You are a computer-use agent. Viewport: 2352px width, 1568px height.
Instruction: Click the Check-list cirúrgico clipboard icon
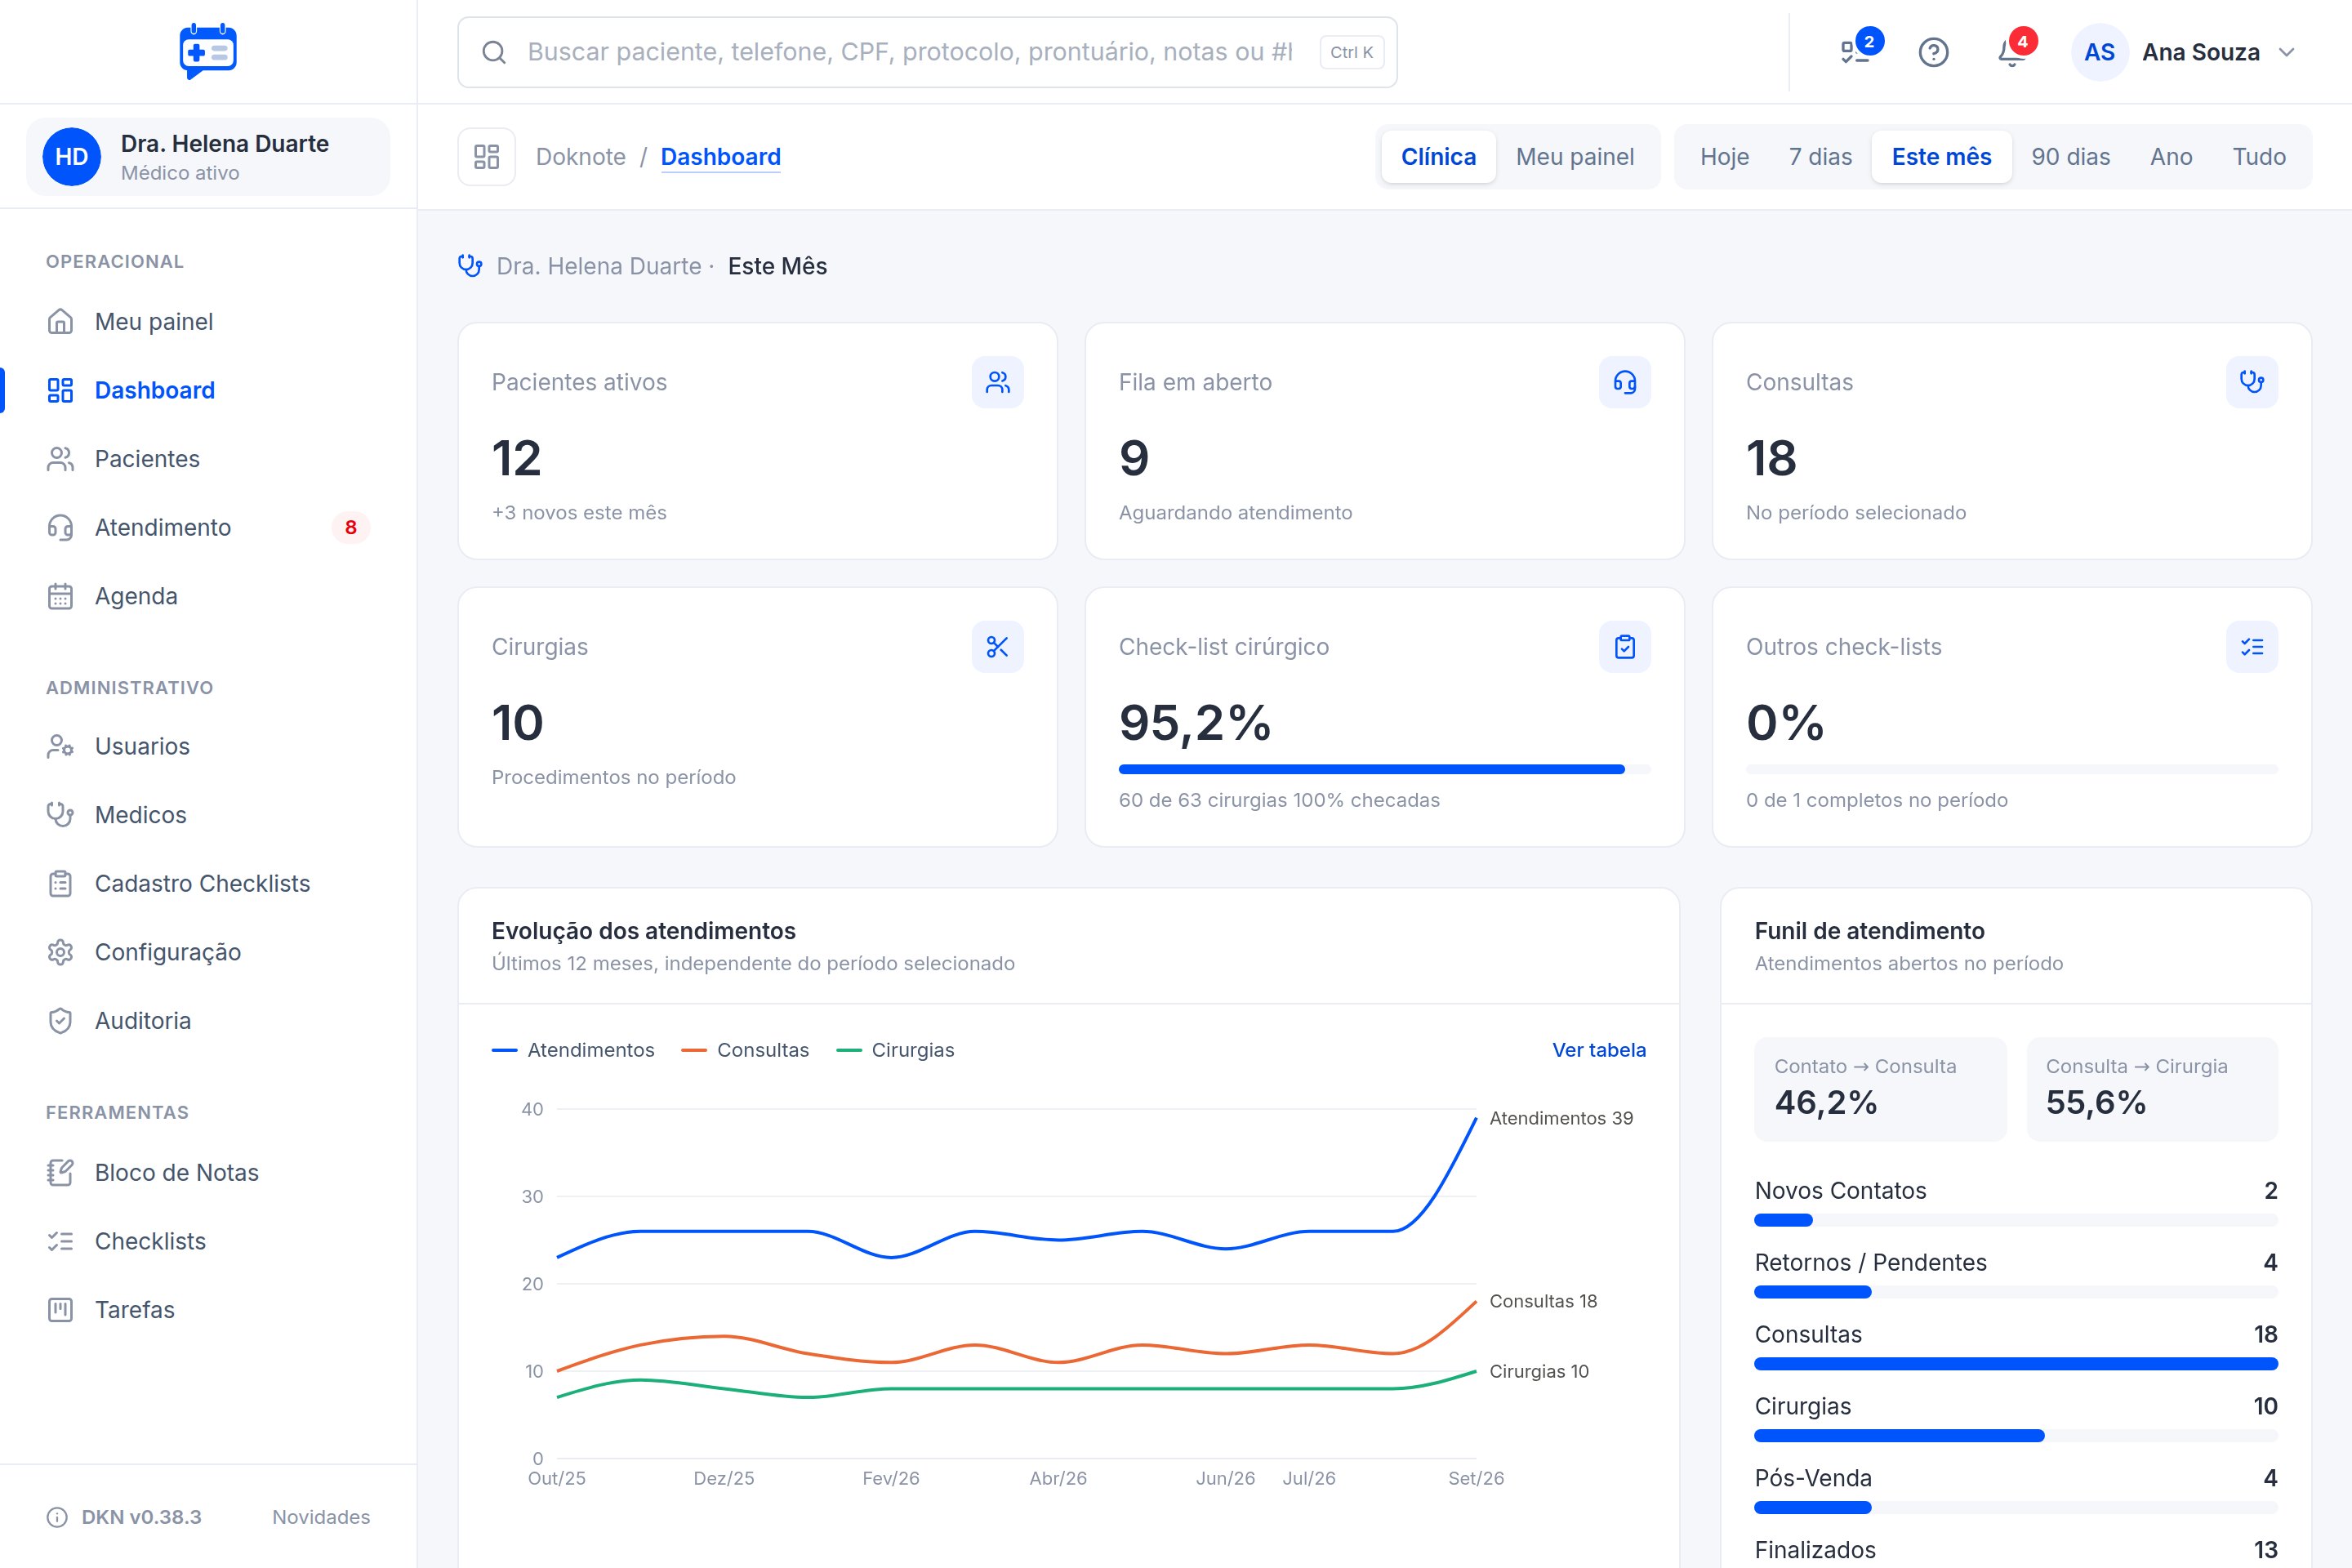click(x=1624, y=647)
